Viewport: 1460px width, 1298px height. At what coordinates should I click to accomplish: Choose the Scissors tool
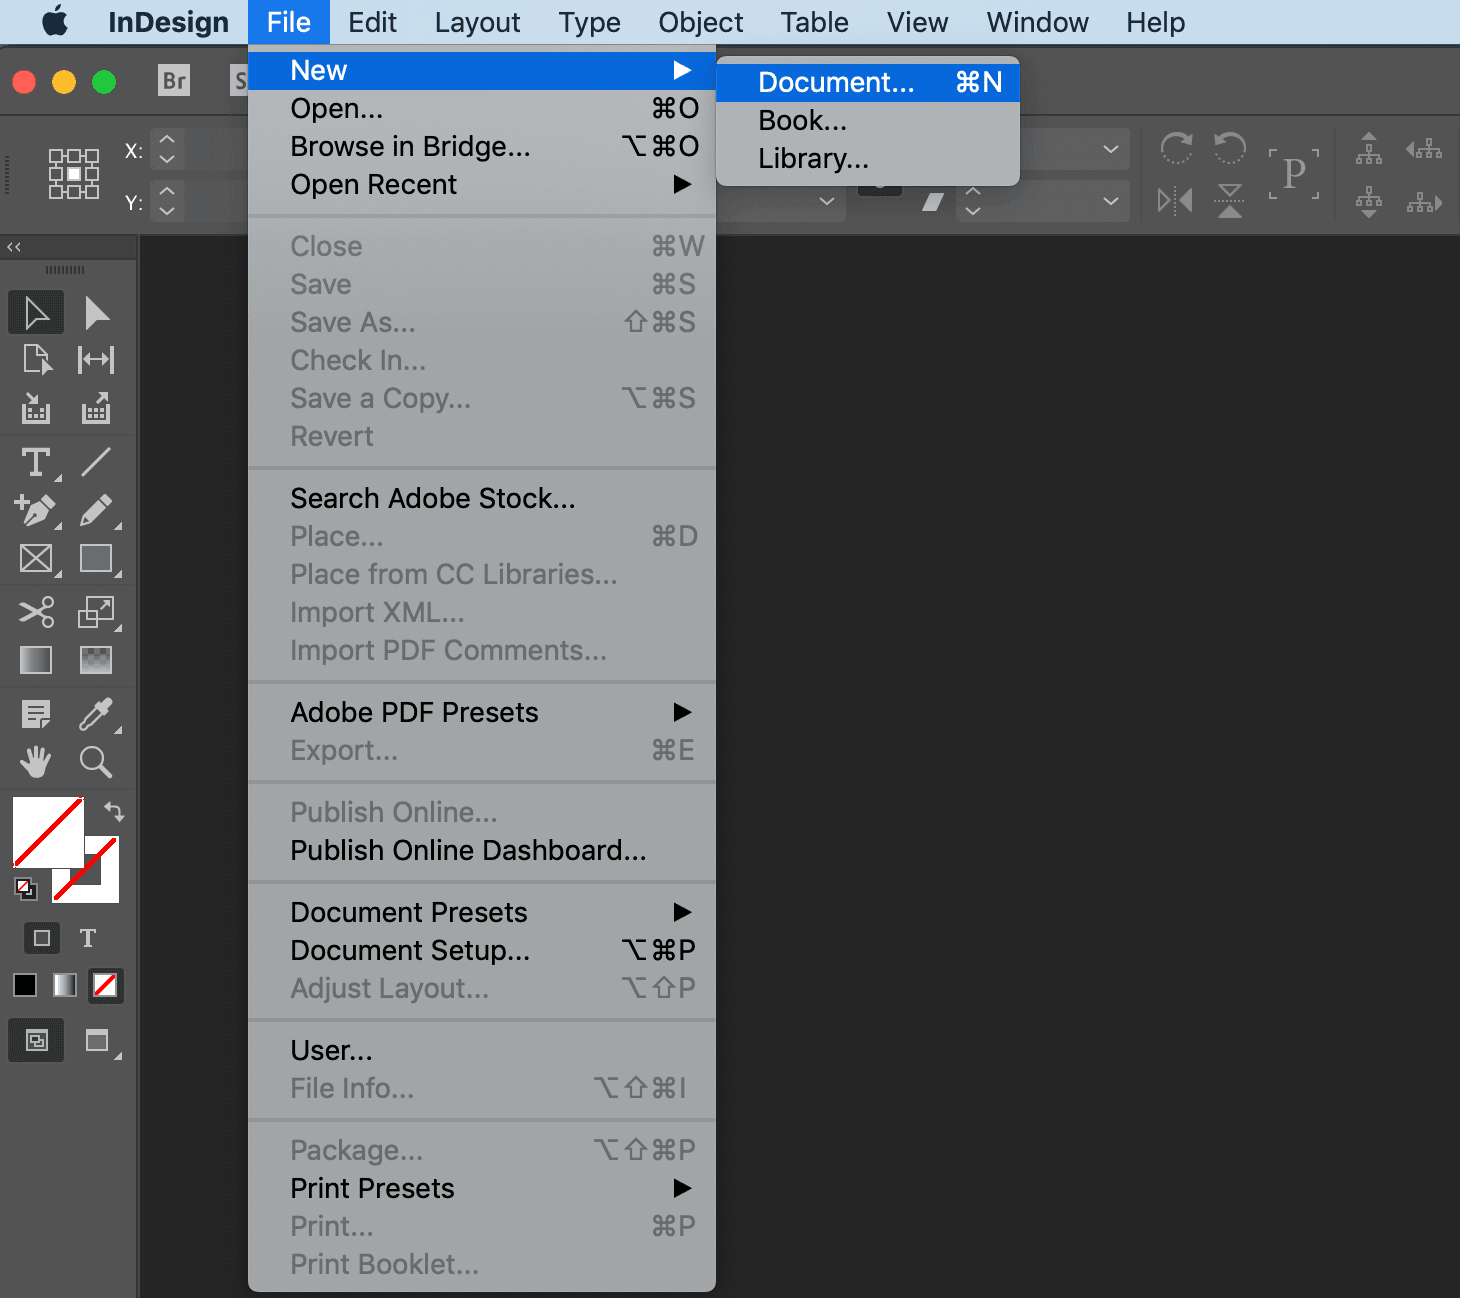pos(36,612)
